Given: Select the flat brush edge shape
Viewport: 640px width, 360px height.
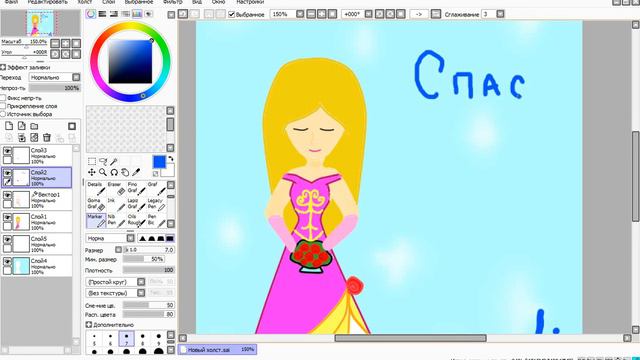Looking at the screenshot, I should 170,238.
